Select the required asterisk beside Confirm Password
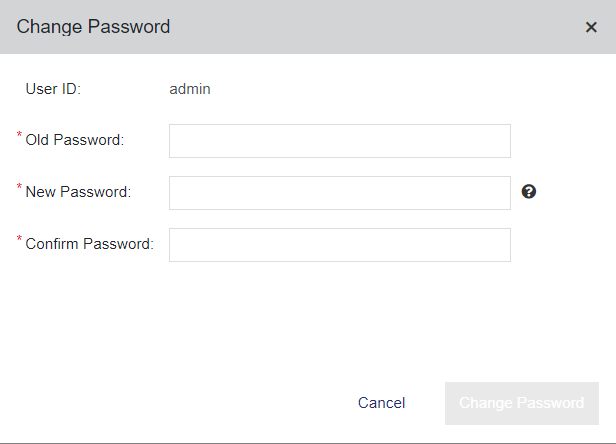616x444 pixels. pos(19,239)
